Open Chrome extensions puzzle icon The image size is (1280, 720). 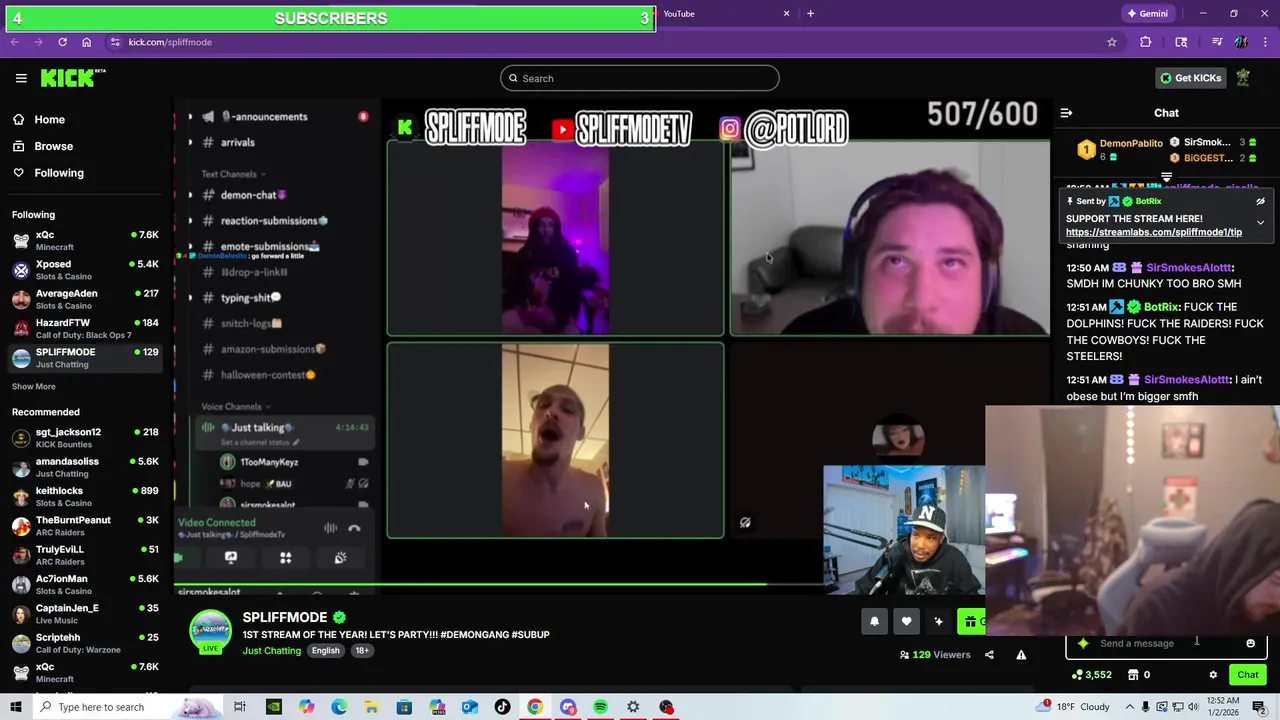click(x=1146, y=42)
